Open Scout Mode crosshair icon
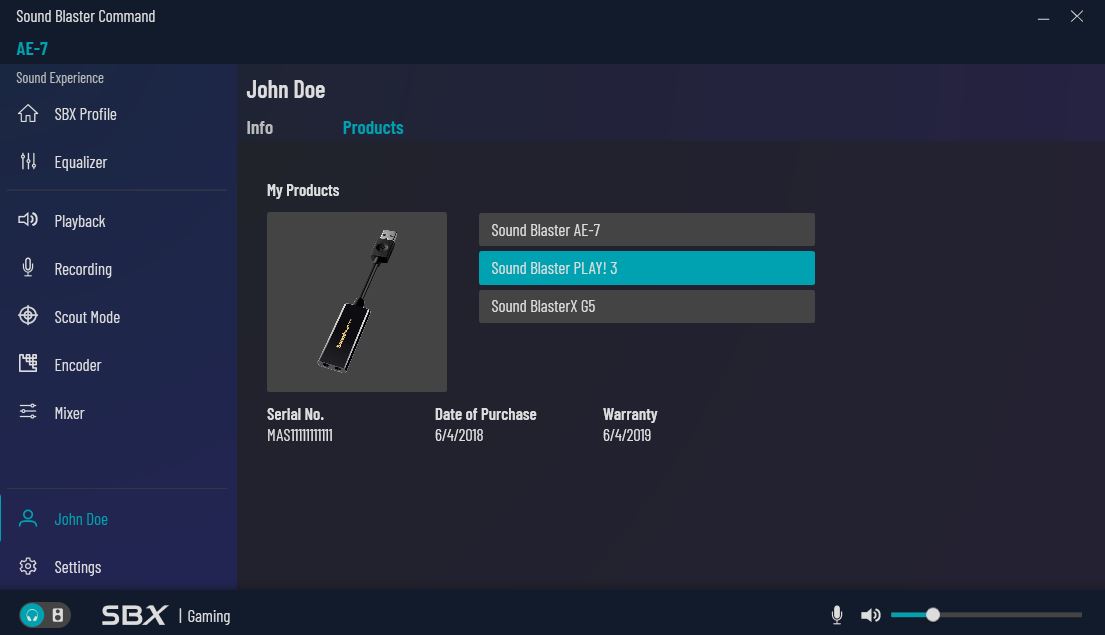Image resolution: width=1105 pixels, height=635 pixels. [28, 316]
